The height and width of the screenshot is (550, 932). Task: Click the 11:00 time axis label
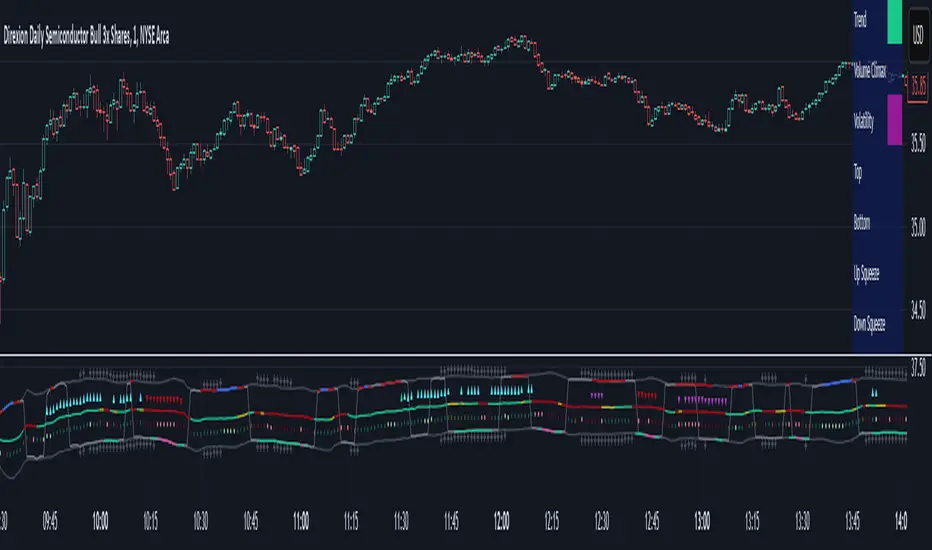pyautogui.click(x=301, y=521)
